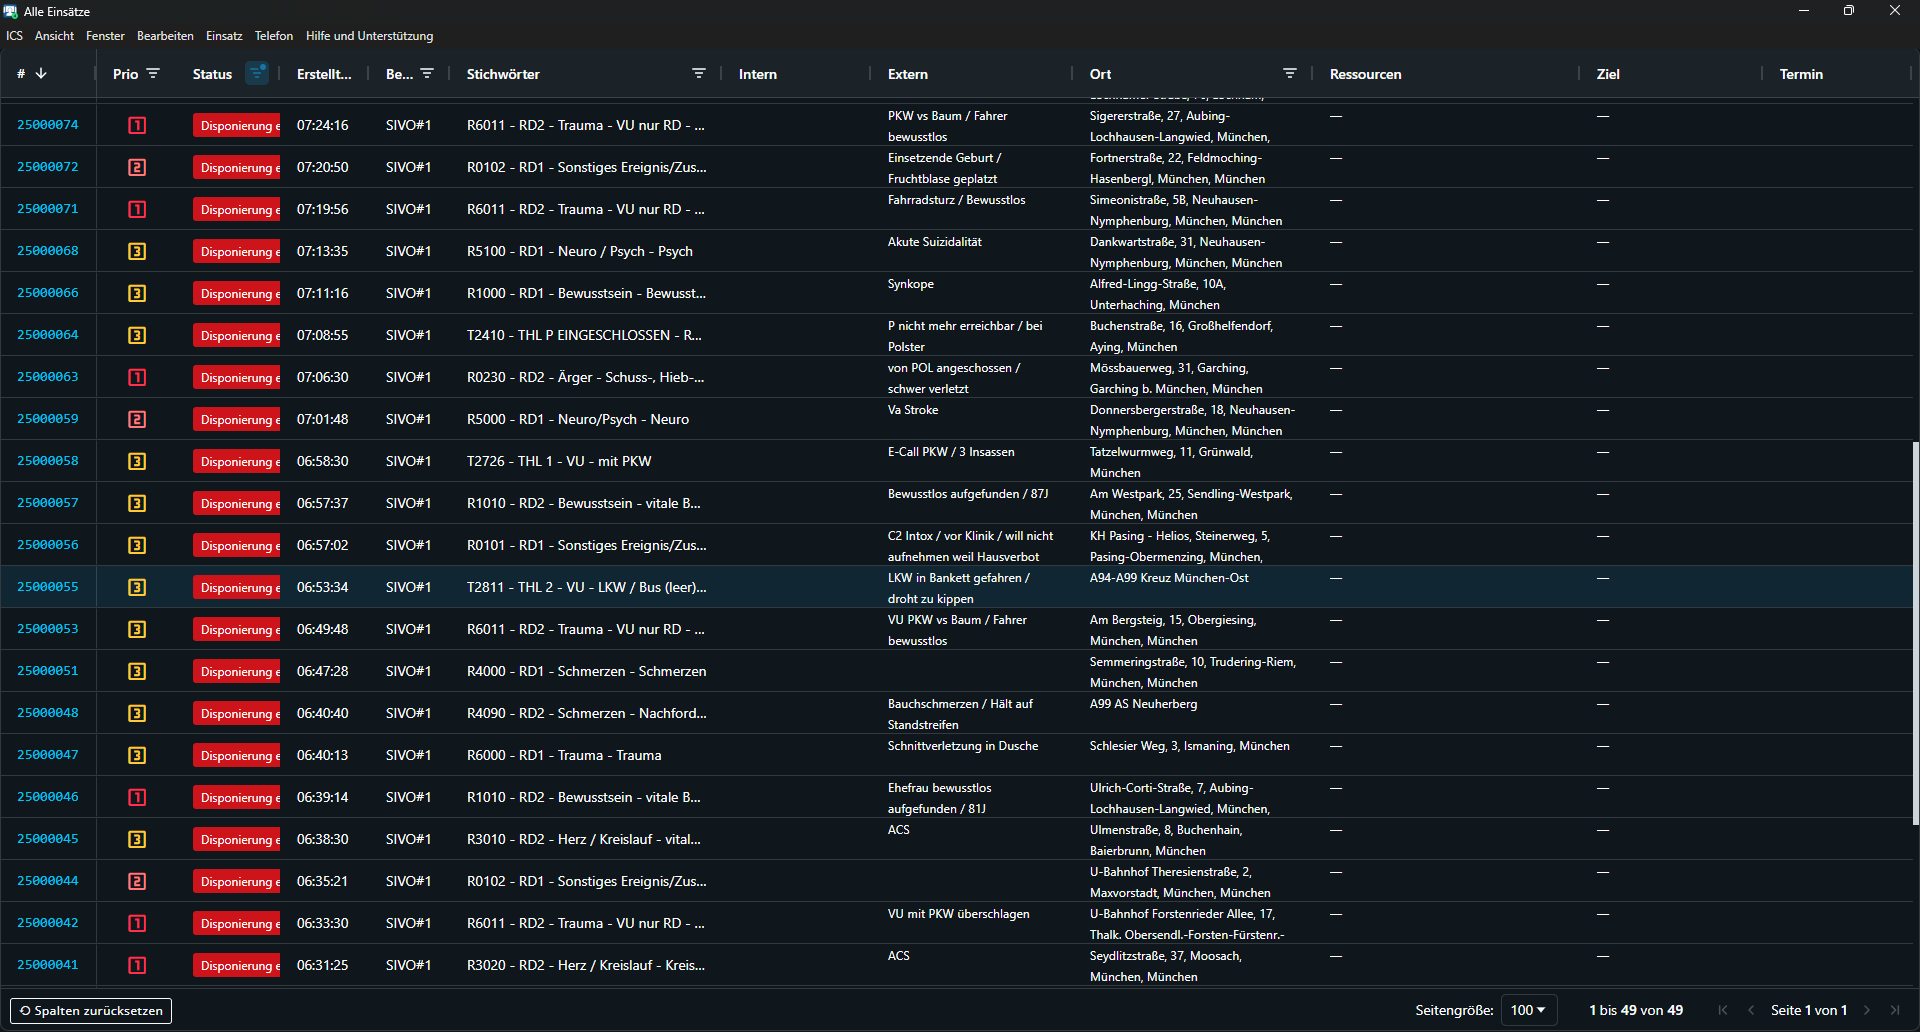Go to the last page
Image resolution: width=1920 pixels, height=1032 pixels.
[1895, 1010]
